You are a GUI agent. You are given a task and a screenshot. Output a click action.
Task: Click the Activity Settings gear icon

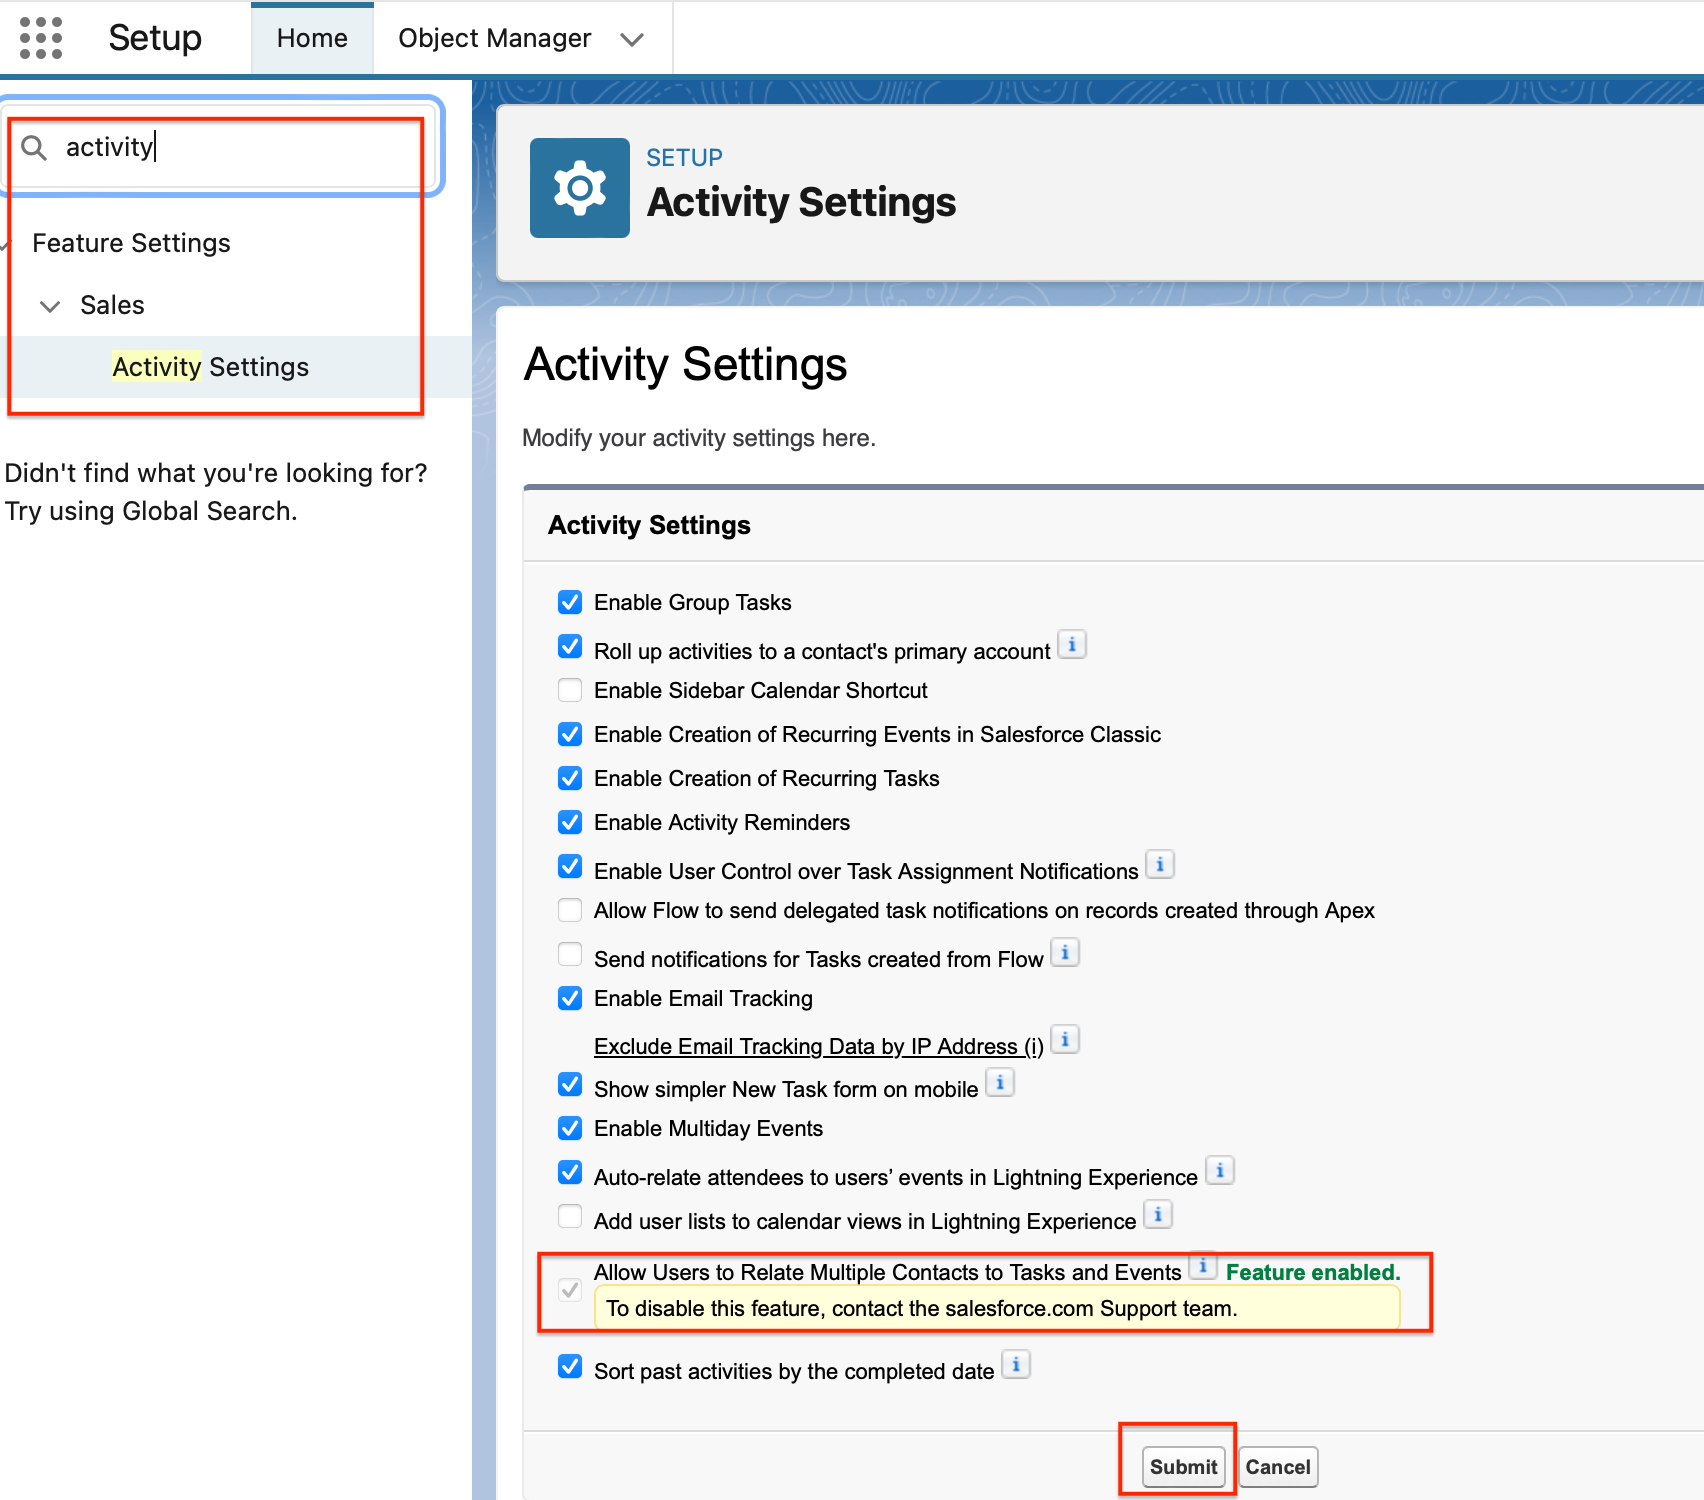click(x=580, y=187)
